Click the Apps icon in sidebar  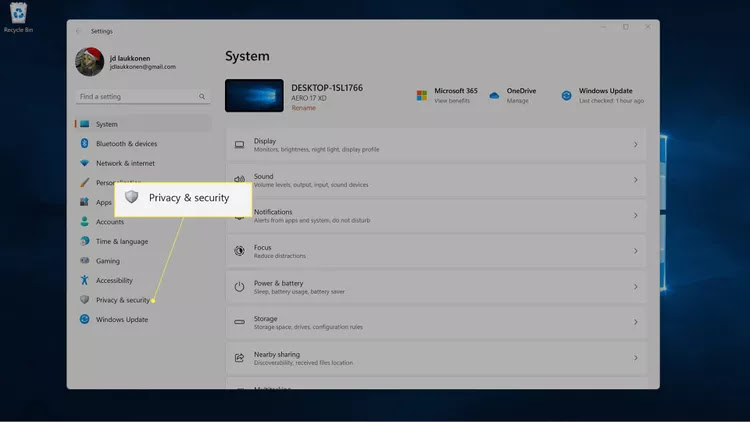(85, 202)
